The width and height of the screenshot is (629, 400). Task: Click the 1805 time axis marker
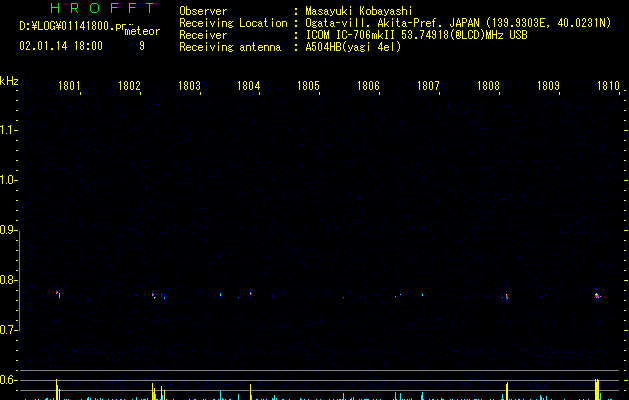[308, 86]
